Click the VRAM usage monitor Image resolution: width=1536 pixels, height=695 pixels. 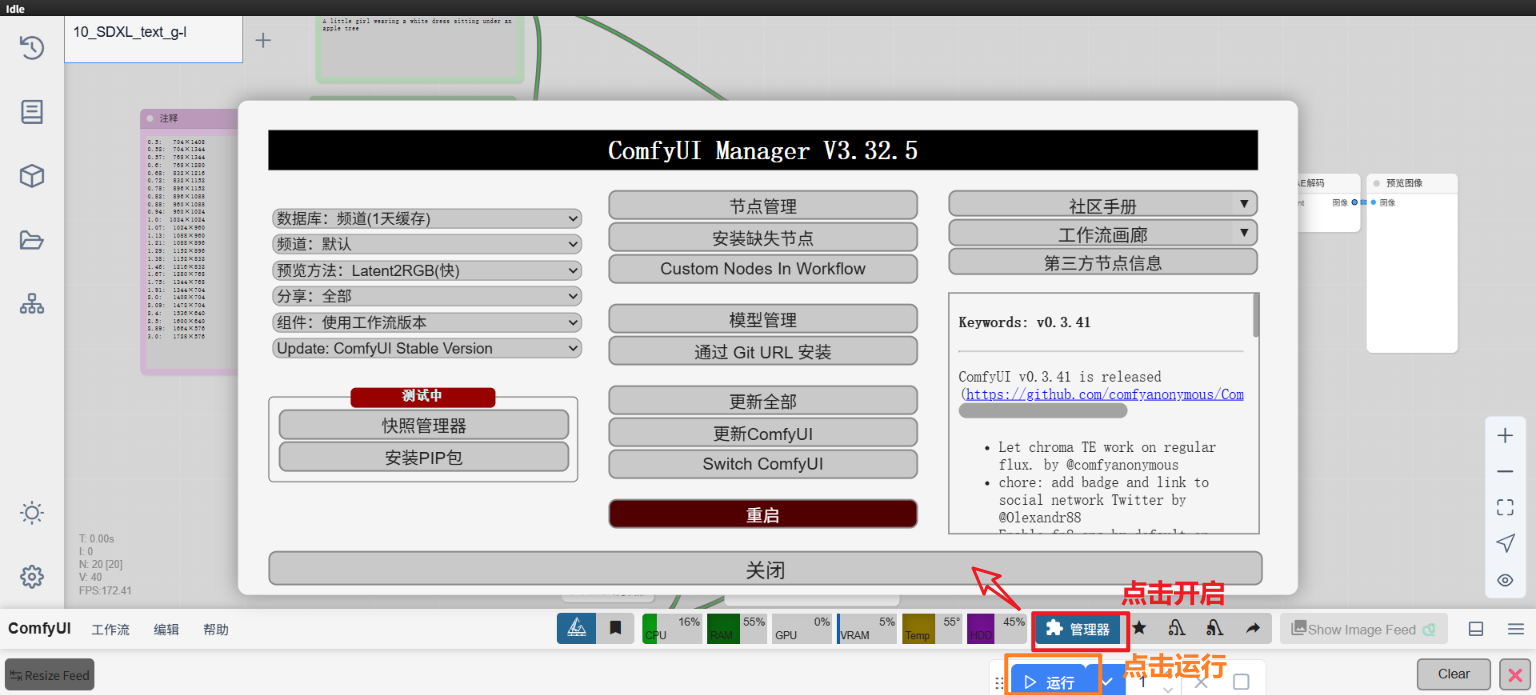(x=866, y=628)
